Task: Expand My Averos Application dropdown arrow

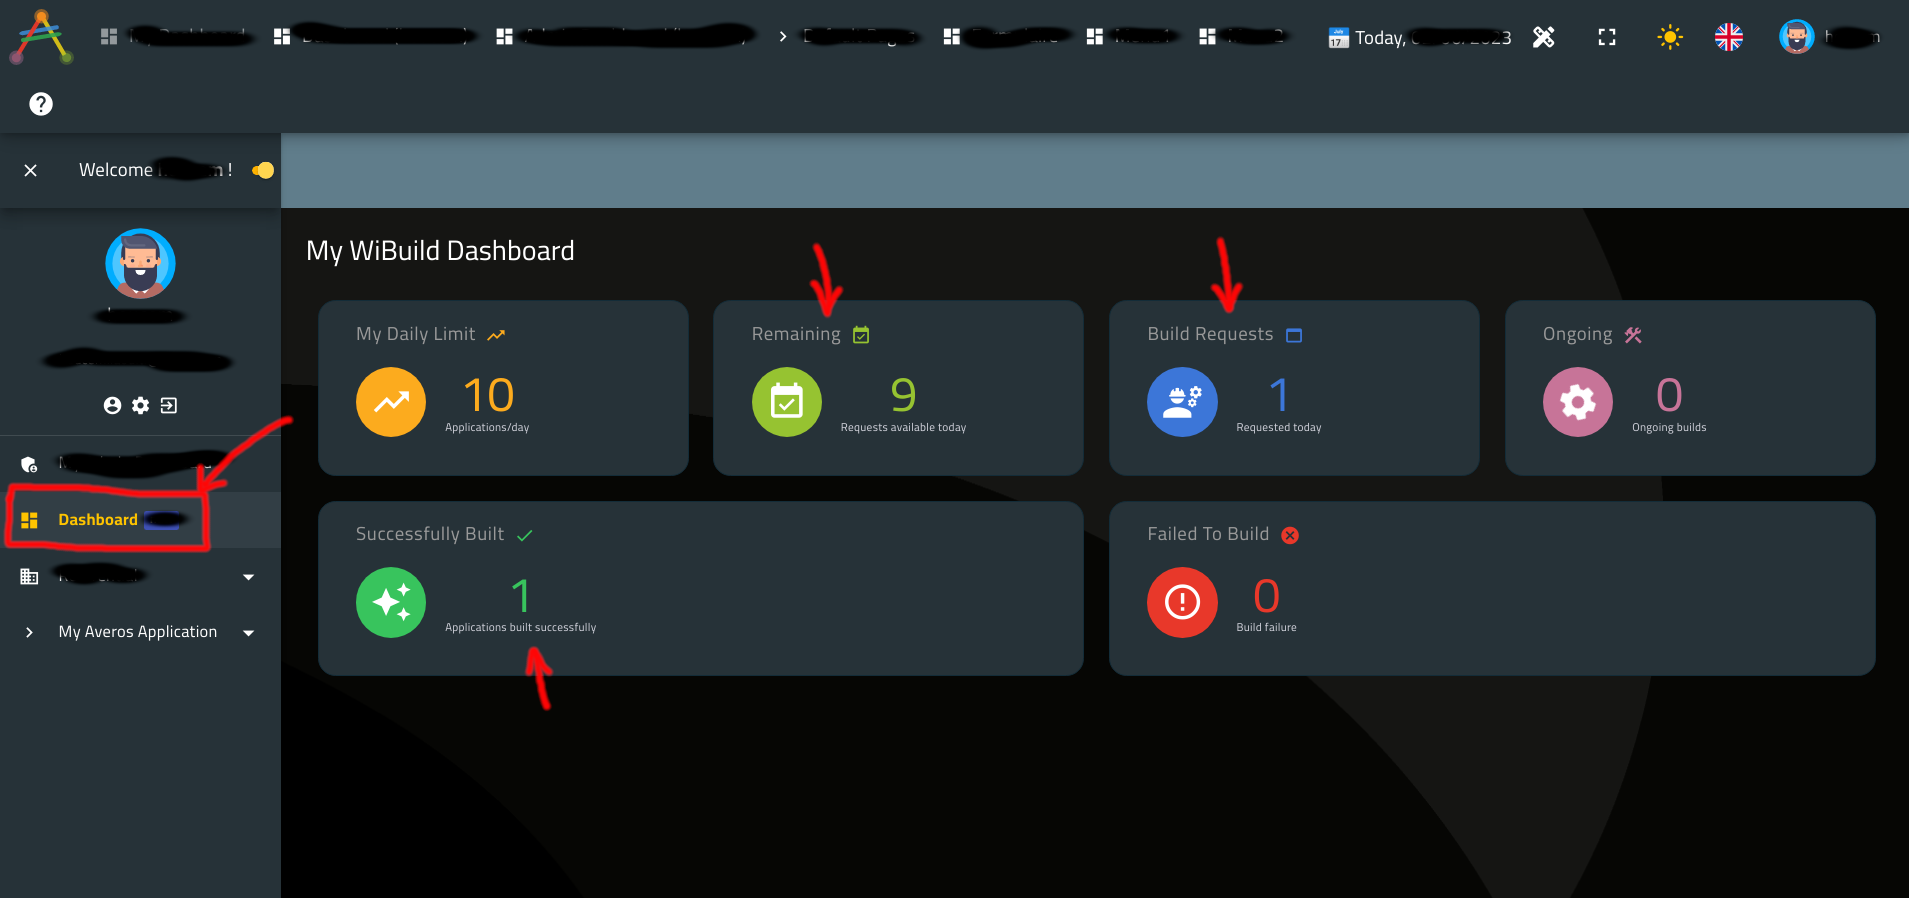Action: pos(248,632)
